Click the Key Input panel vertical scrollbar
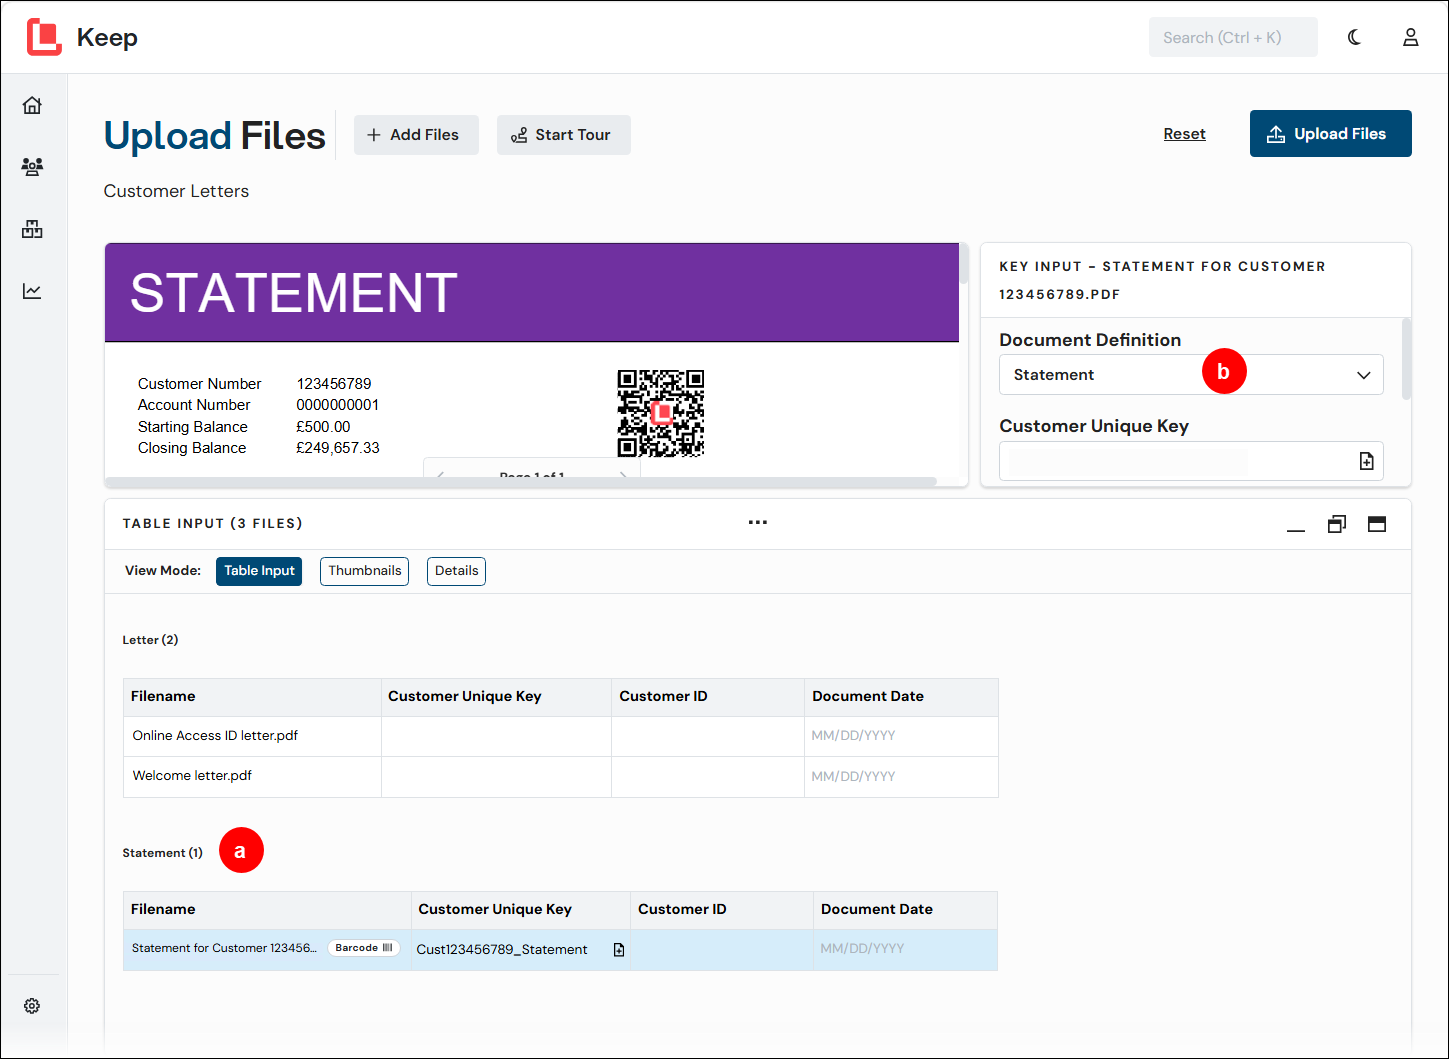This screenshot has height=1059, width=1449. (1407, 359)
